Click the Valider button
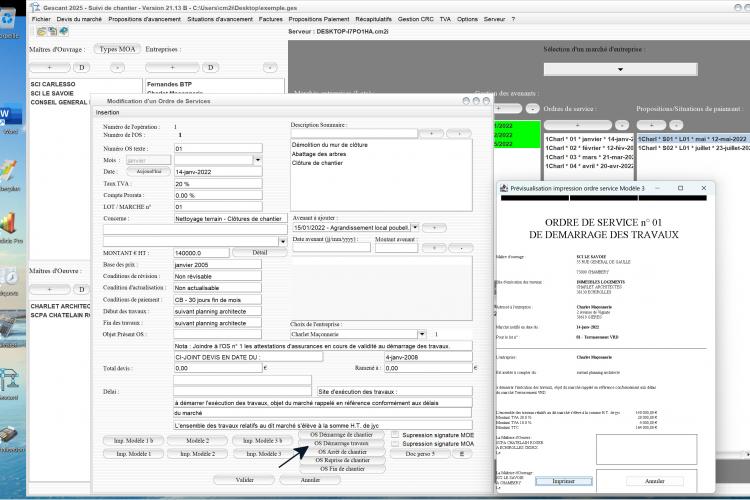The image size is (750, 500). coord(244,480)
